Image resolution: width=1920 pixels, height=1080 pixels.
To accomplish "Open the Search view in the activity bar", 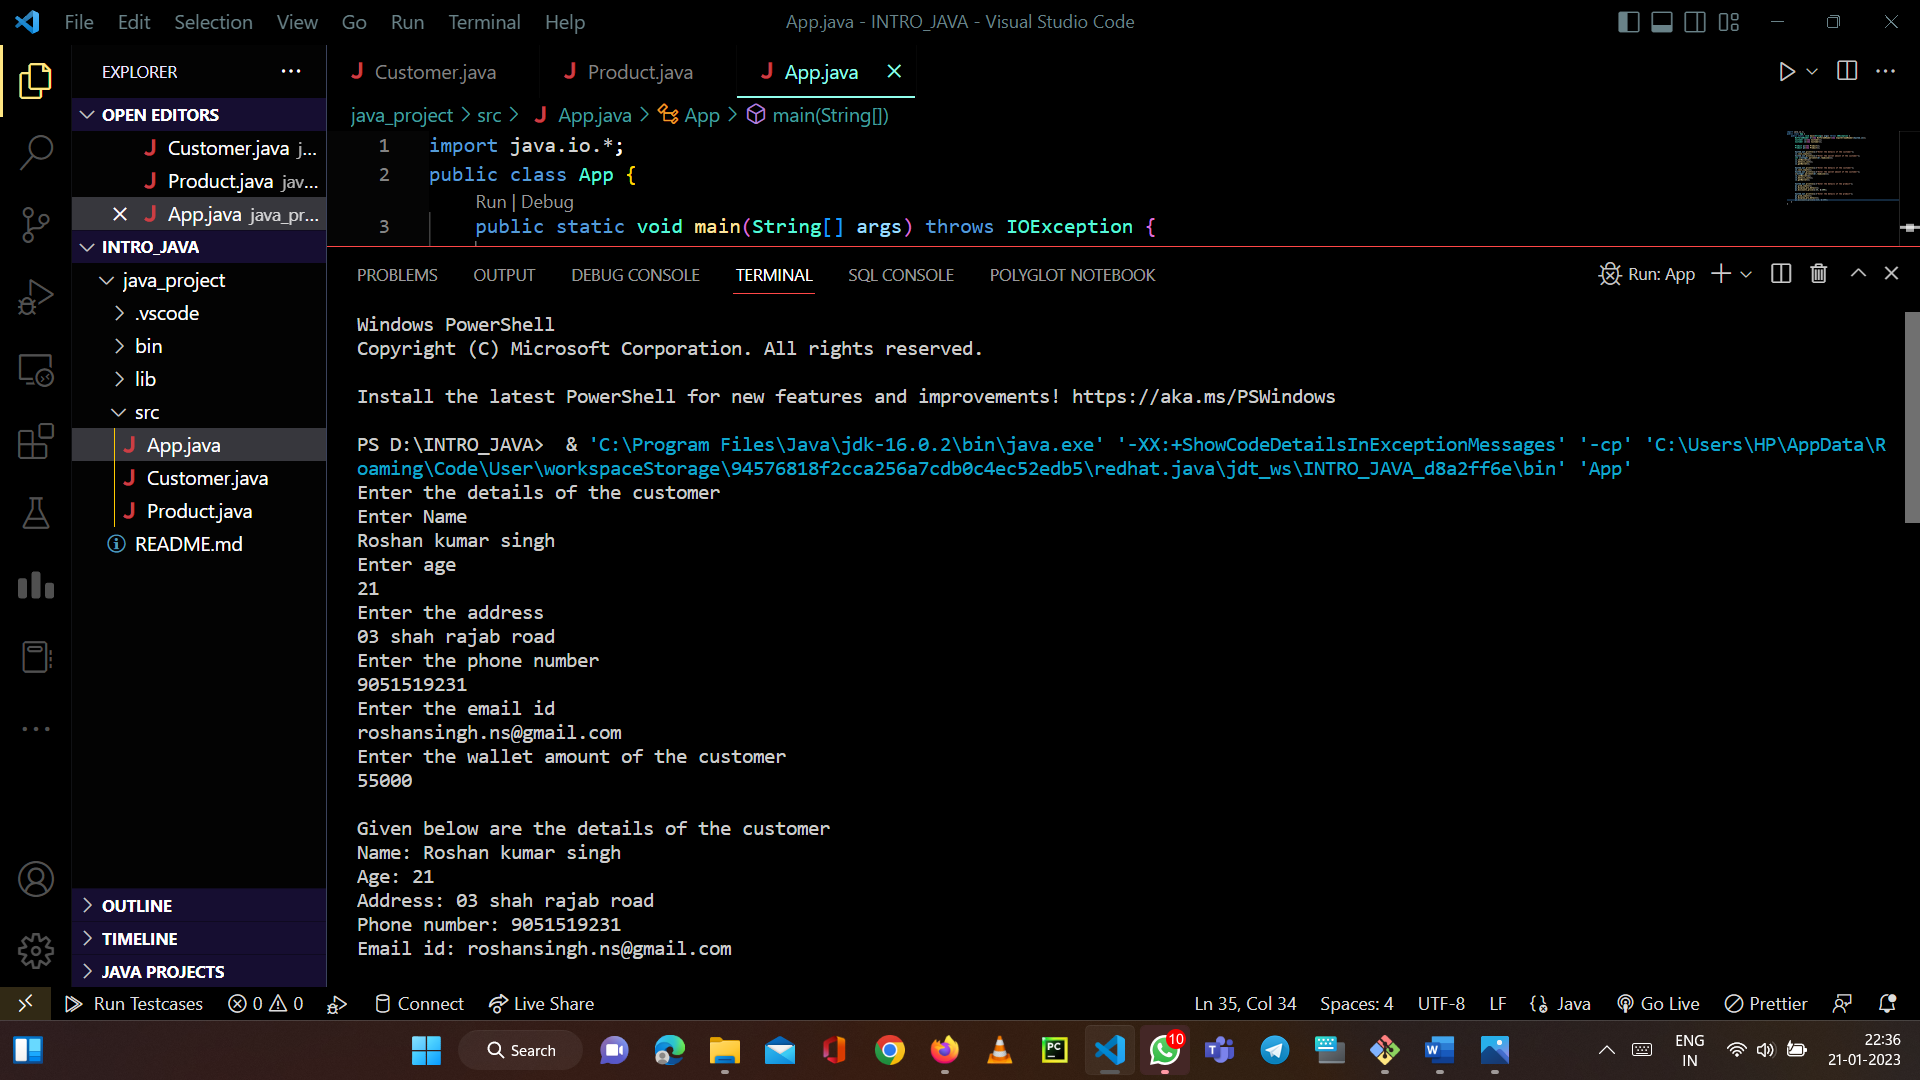I will 36,152.
